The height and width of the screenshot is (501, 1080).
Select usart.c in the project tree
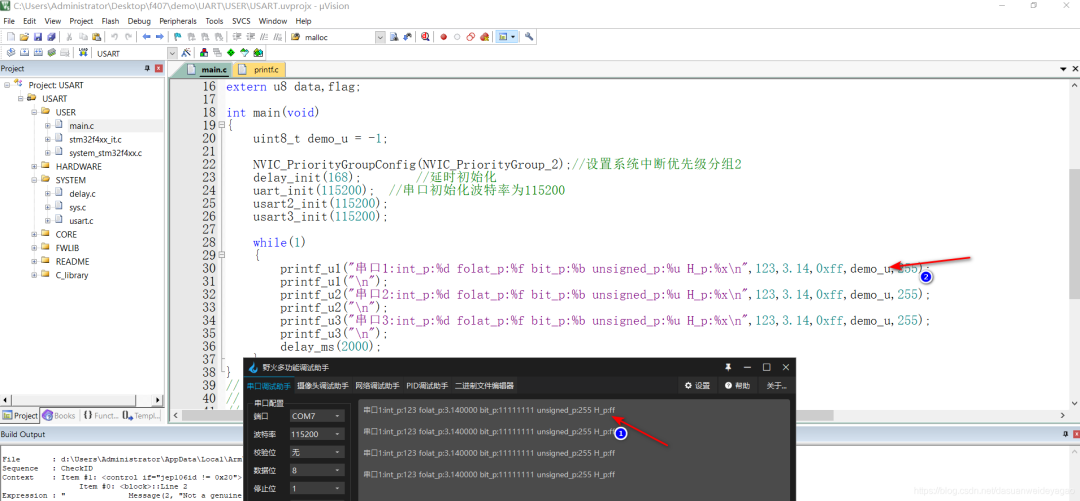tap(81, 221)
